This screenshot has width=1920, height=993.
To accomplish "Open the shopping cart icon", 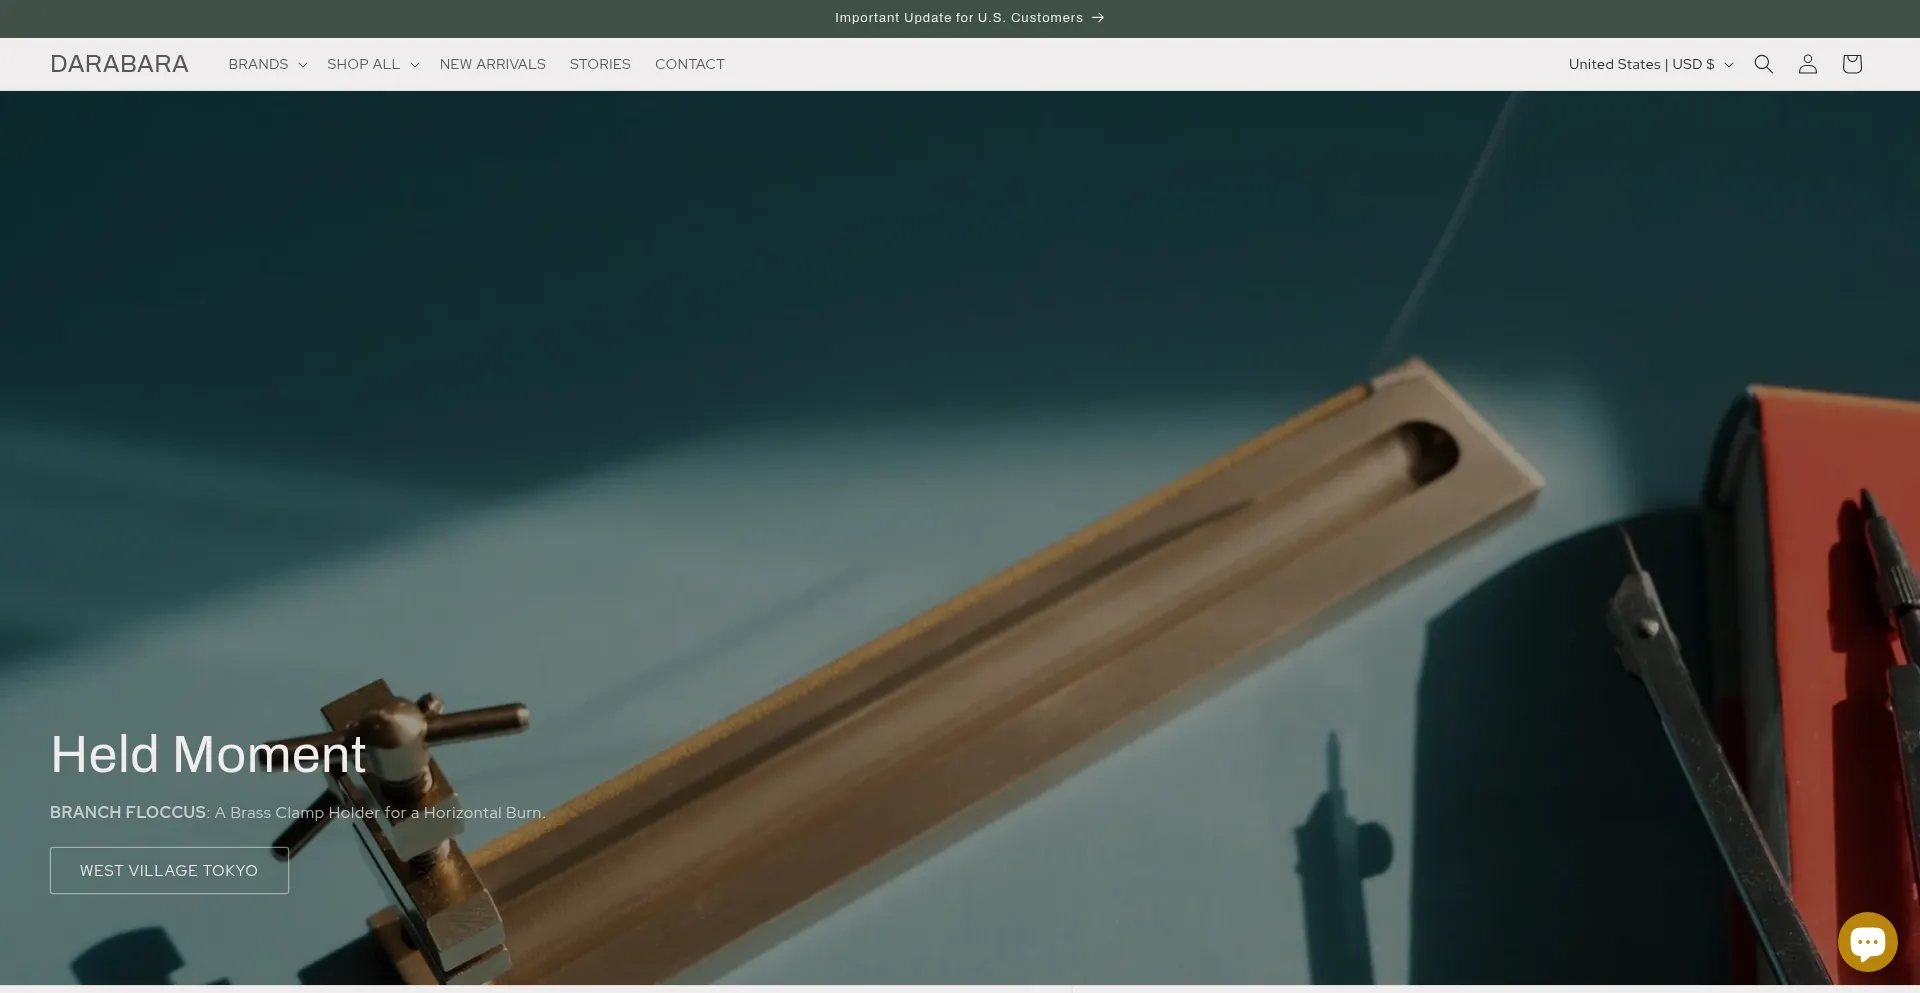I will pos(1851,64).
